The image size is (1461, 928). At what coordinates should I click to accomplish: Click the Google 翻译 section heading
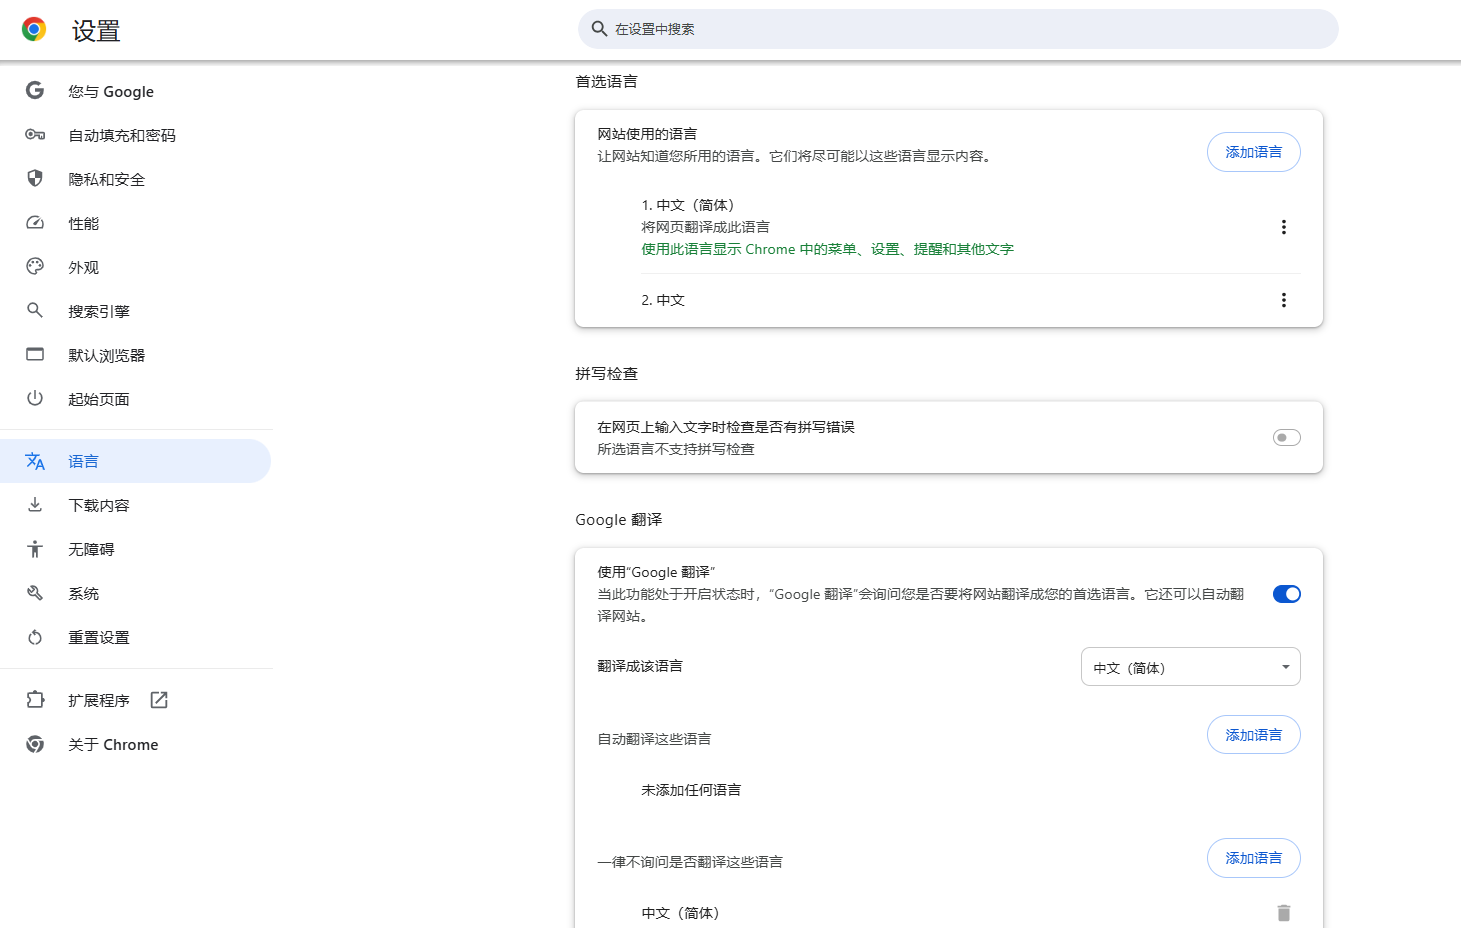pyautogui.click(x=619, y=520)
